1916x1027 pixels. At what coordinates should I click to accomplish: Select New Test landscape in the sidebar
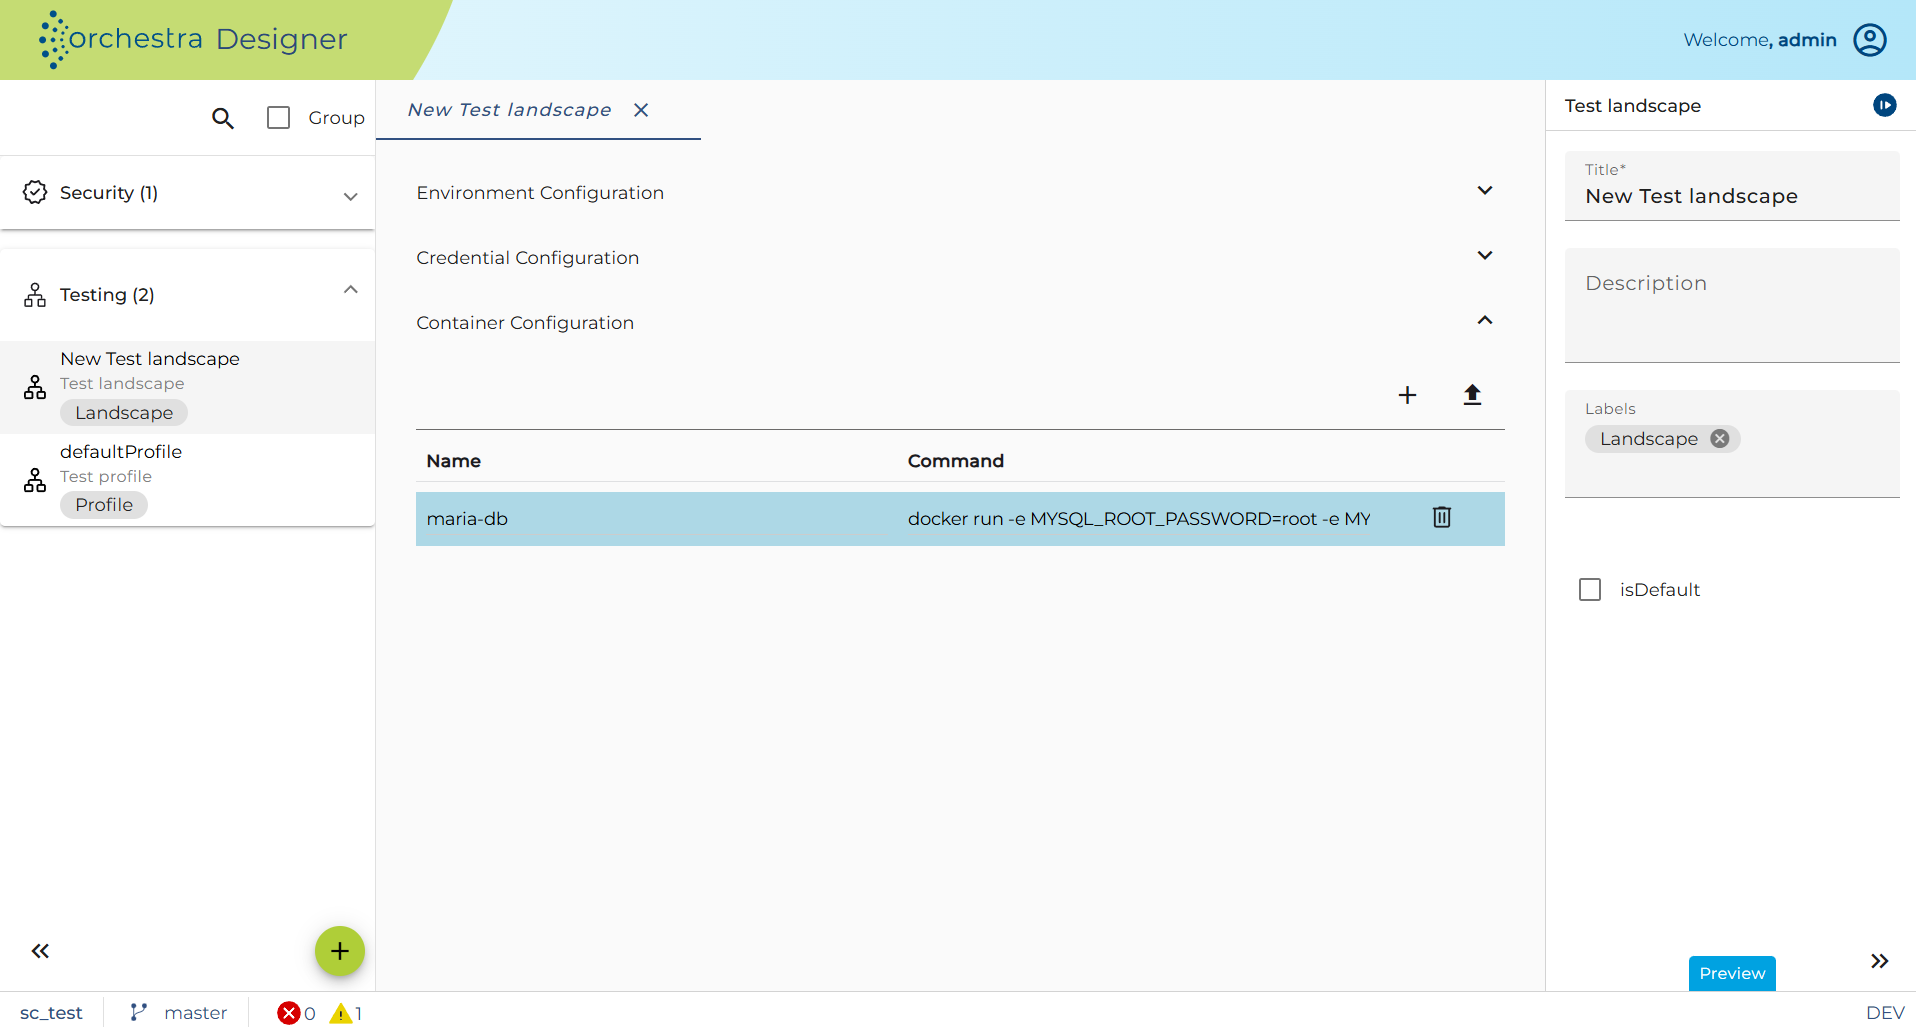pos(188,387)
